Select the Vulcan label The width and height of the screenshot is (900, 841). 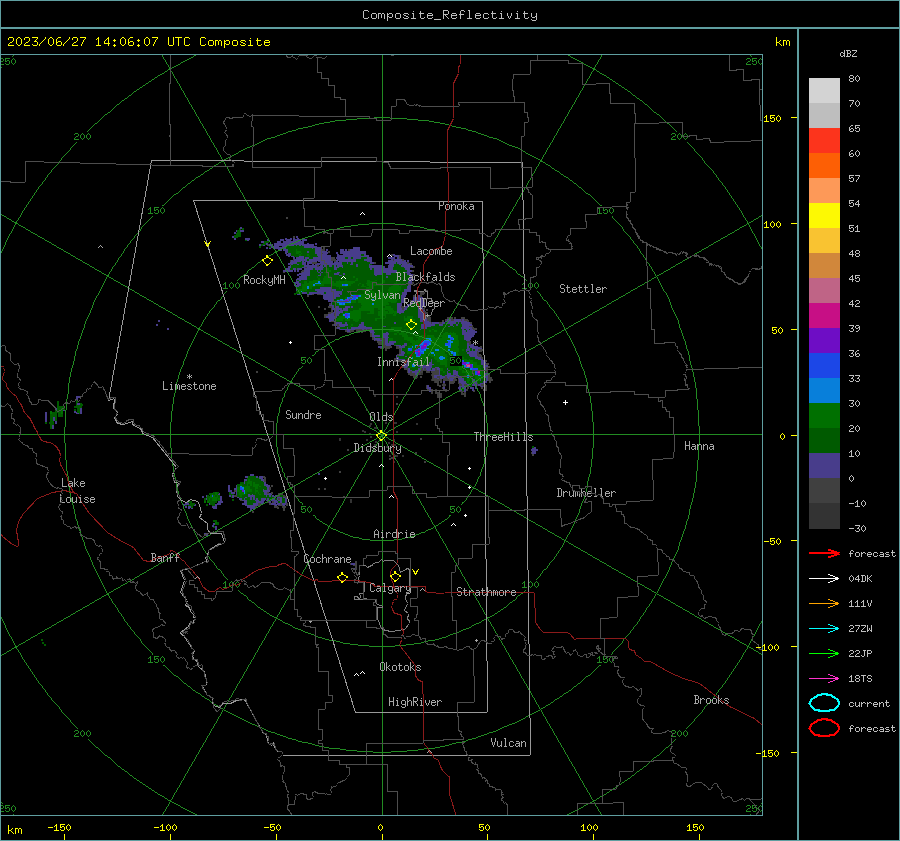508,743
